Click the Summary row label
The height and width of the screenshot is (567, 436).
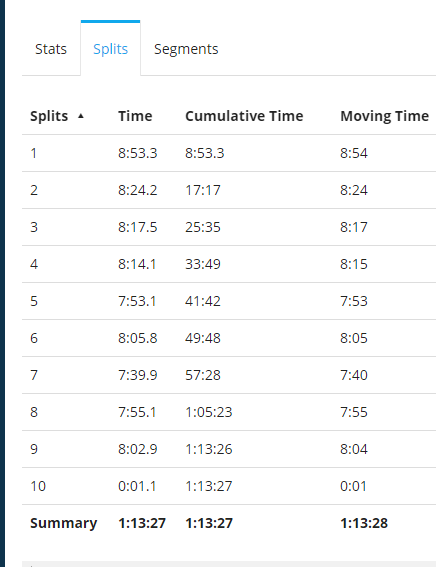coord(64,523)
